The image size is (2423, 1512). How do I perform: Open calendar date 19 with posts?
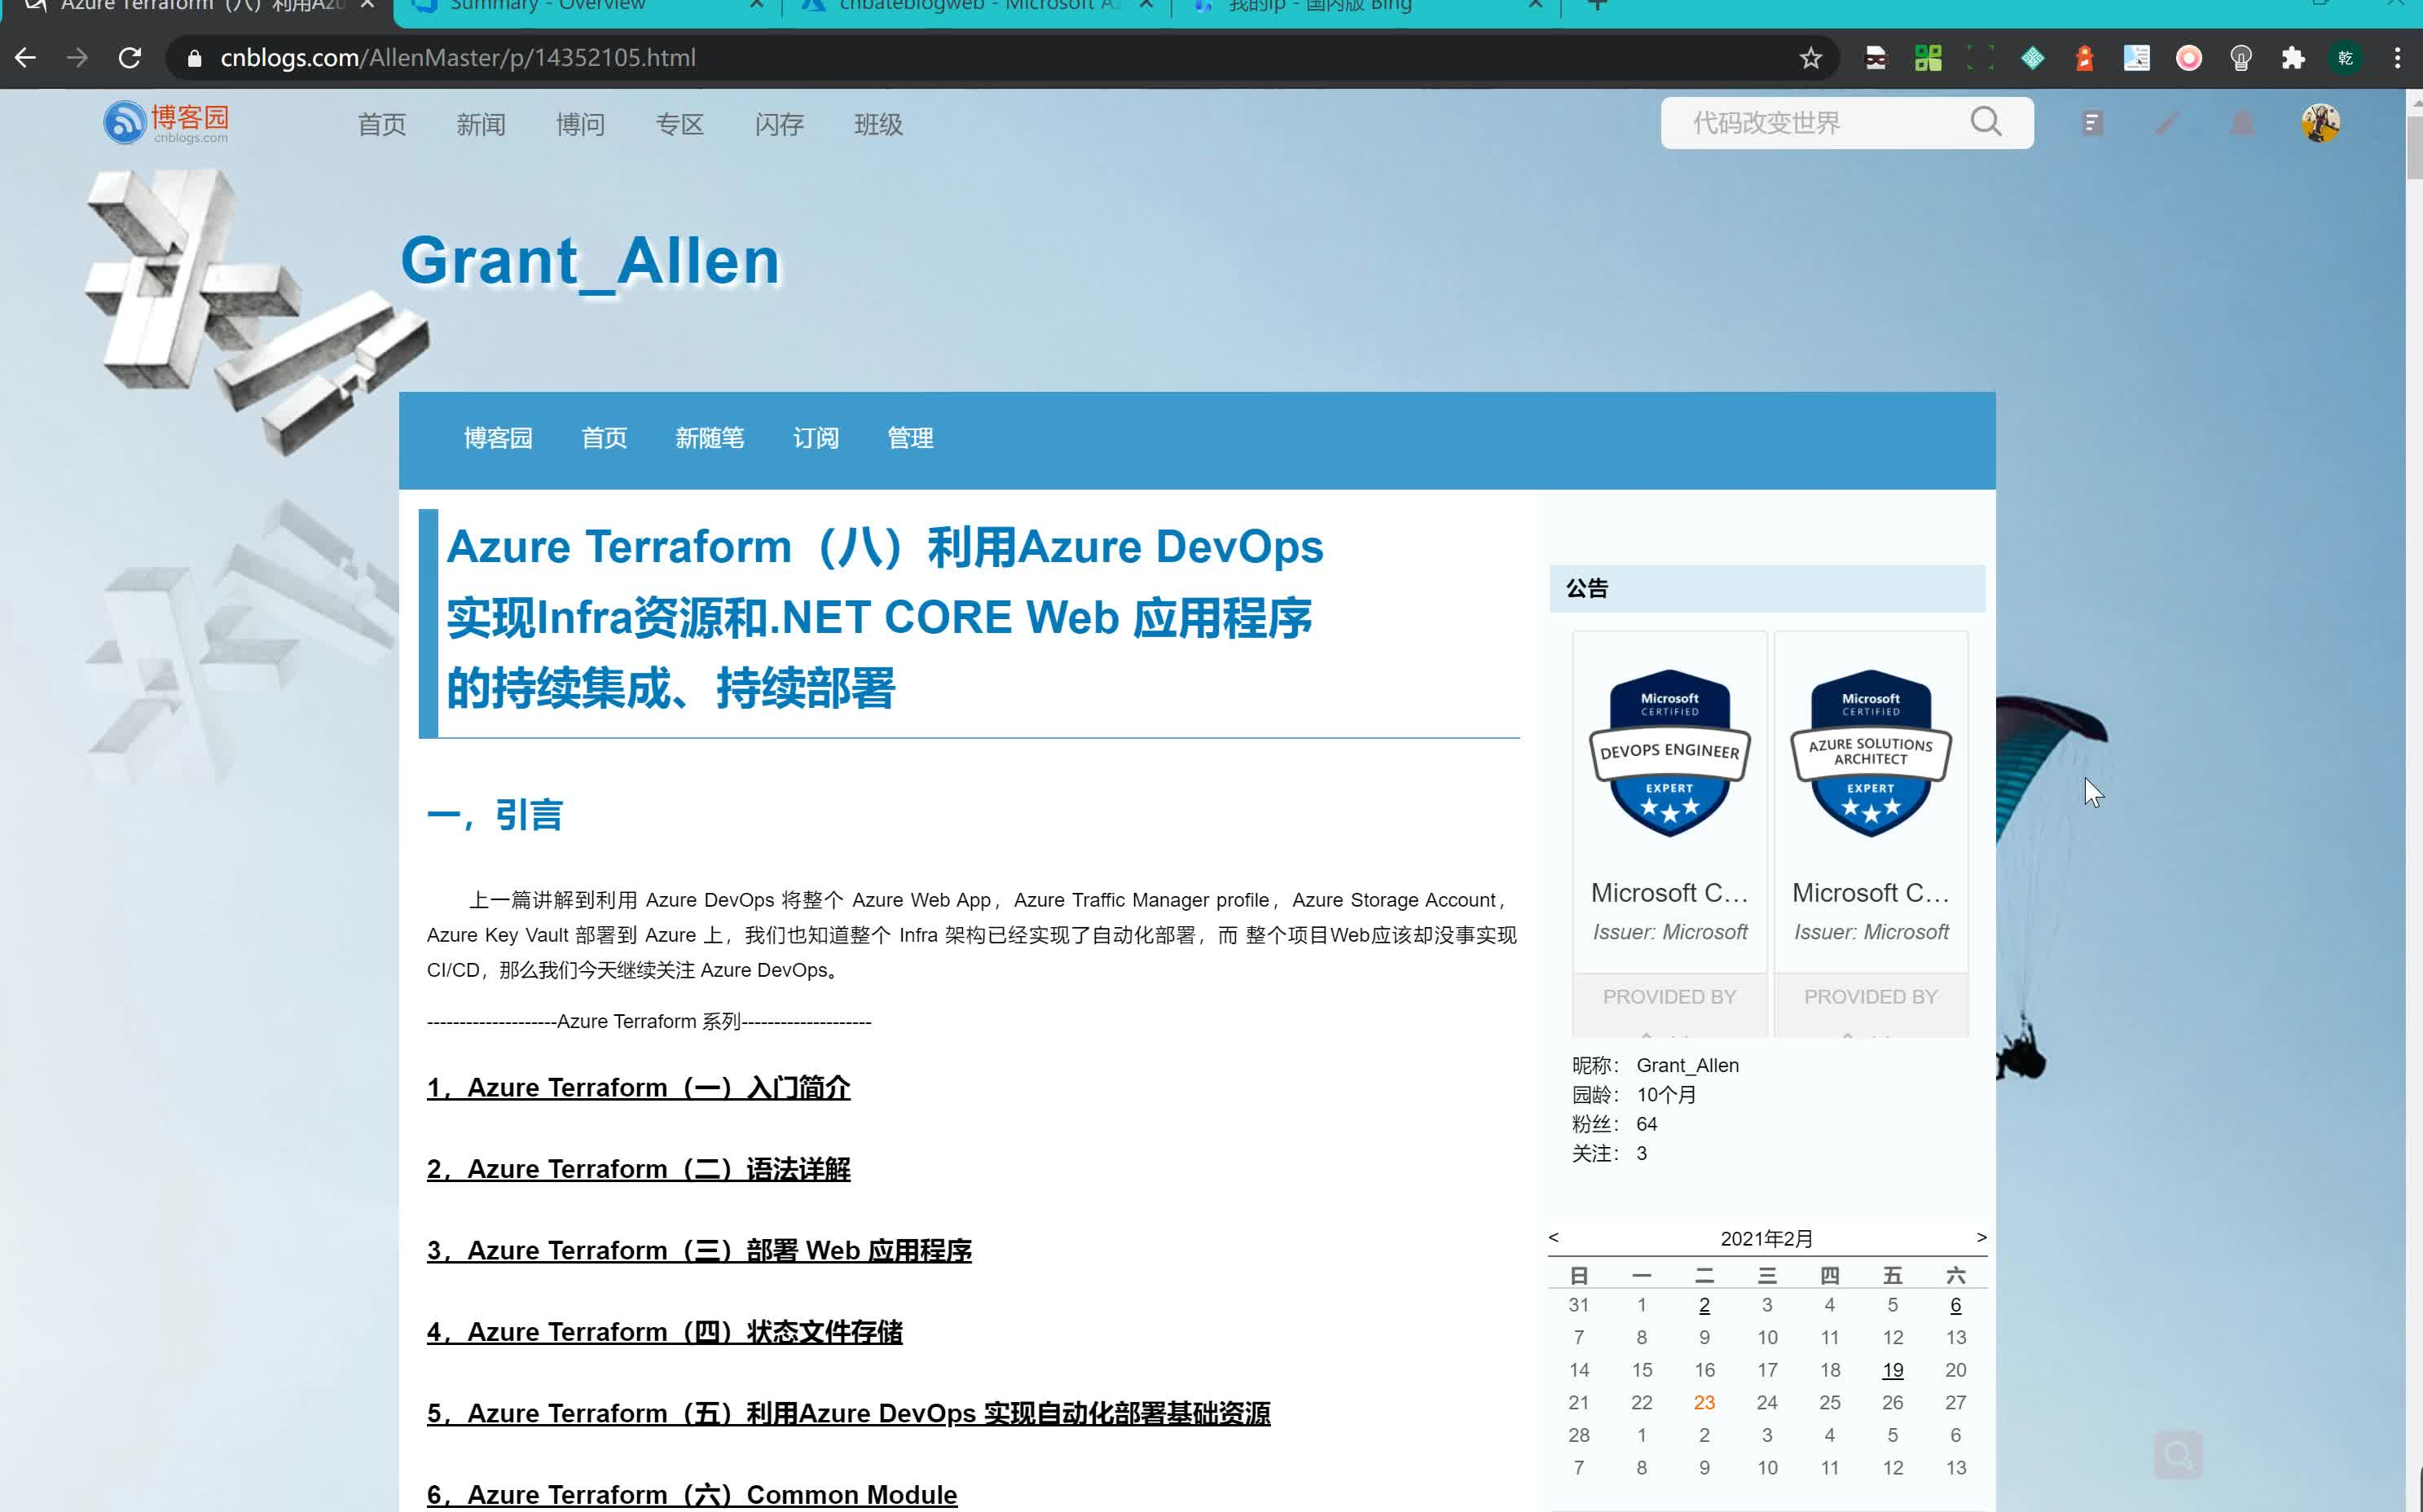click(1892, 1370)
